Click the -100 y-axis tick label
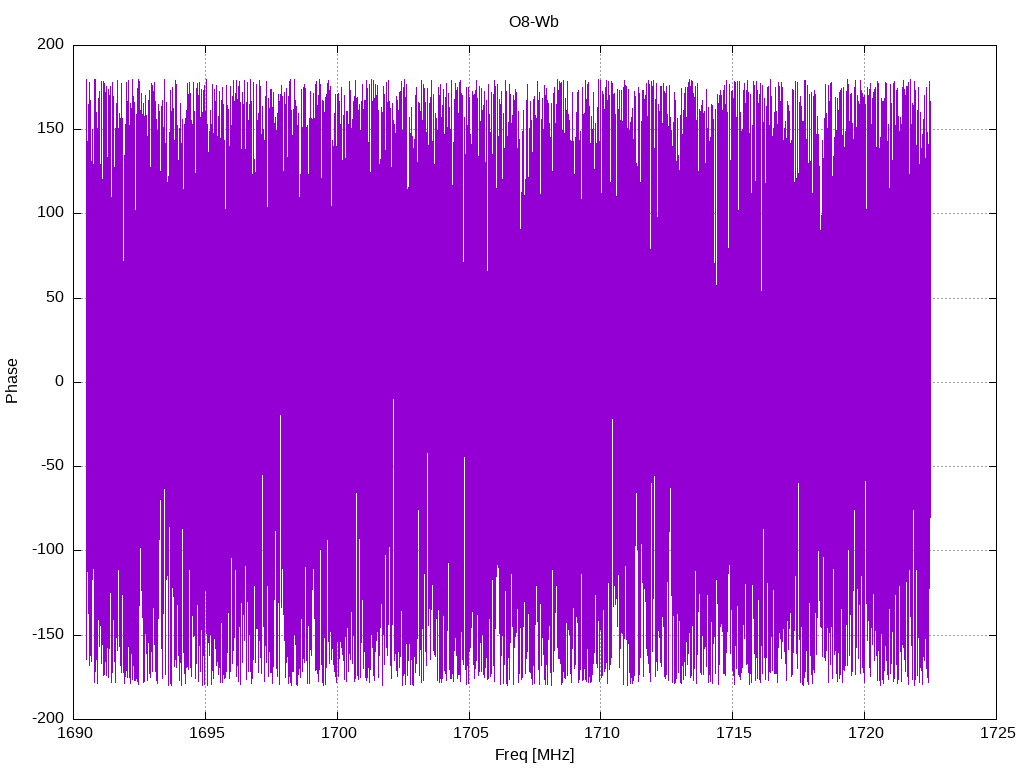Viewport: 1024px width, 768px height. 48,549
